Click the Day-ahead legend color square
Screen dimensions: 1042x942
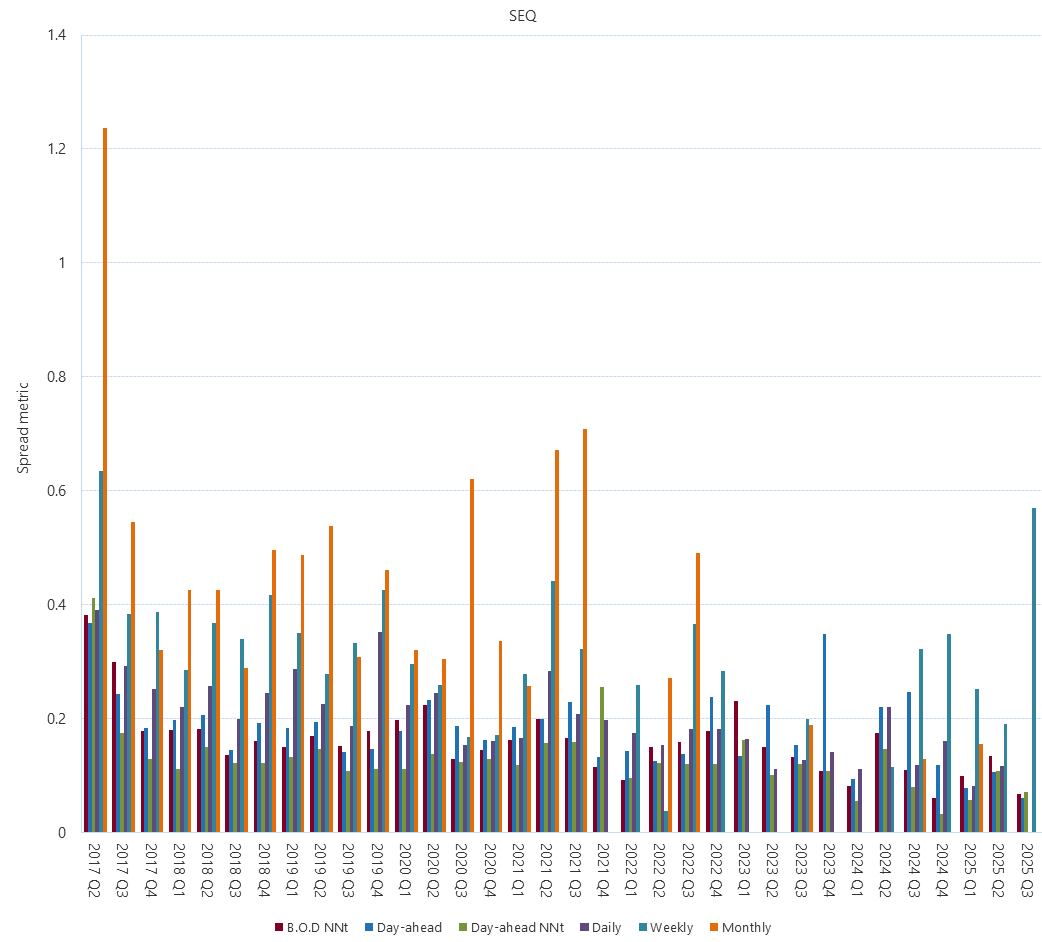[x=368, y=927]
